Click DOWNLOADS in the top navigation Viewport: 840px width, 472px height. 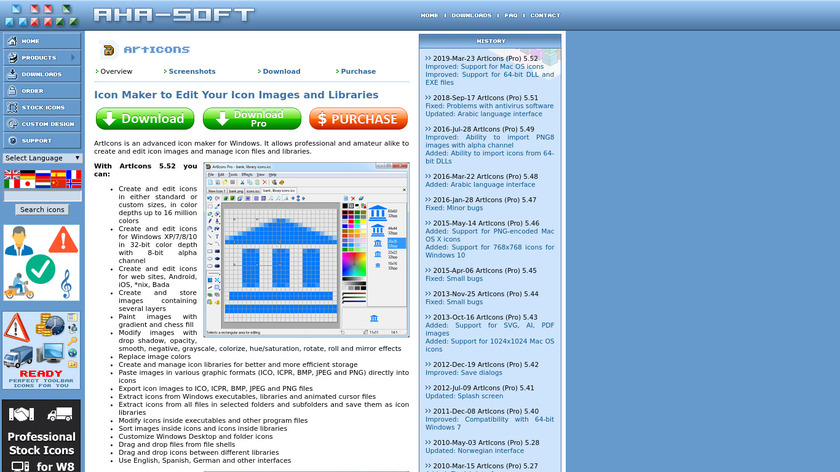point(471,16)
